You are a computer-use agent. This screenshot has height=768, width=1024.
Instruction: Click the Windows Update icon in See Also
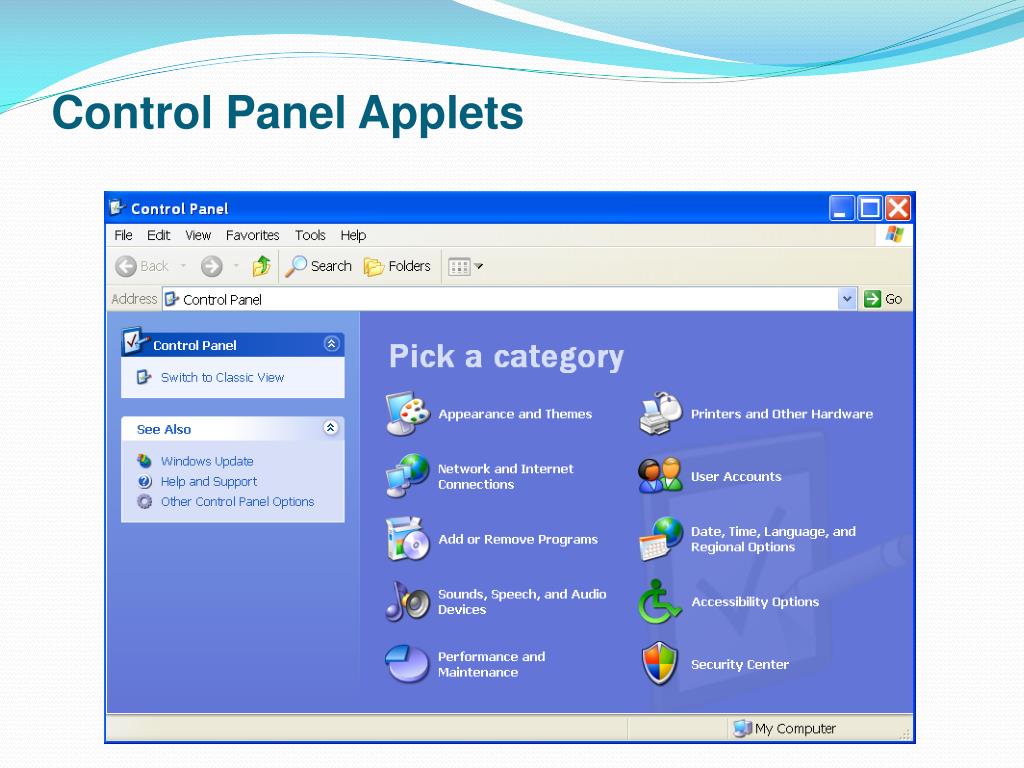tap(144, 460)
